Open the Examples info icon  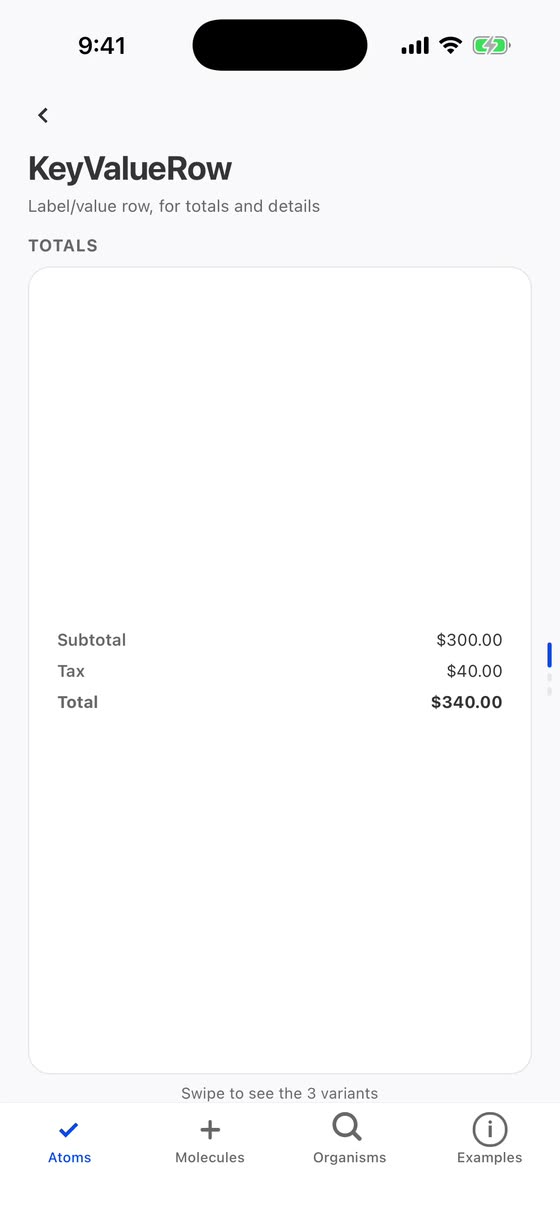(x=490, y=1130)
